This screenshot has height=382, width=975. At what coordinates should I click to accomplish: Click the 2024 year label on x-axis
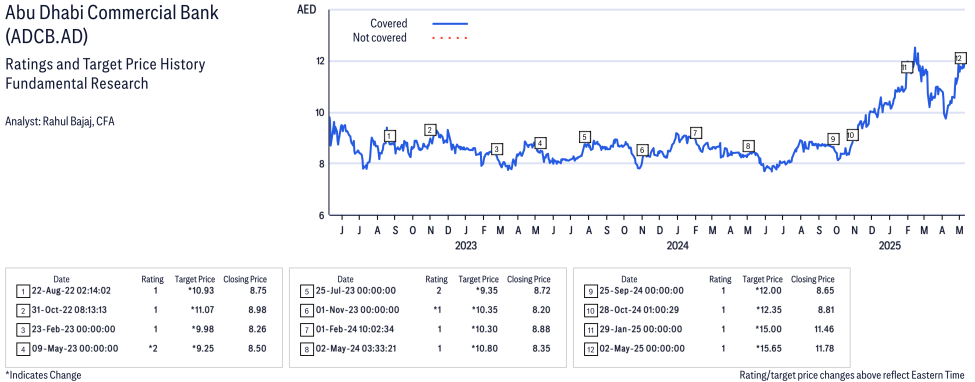[x=678, y=245]
